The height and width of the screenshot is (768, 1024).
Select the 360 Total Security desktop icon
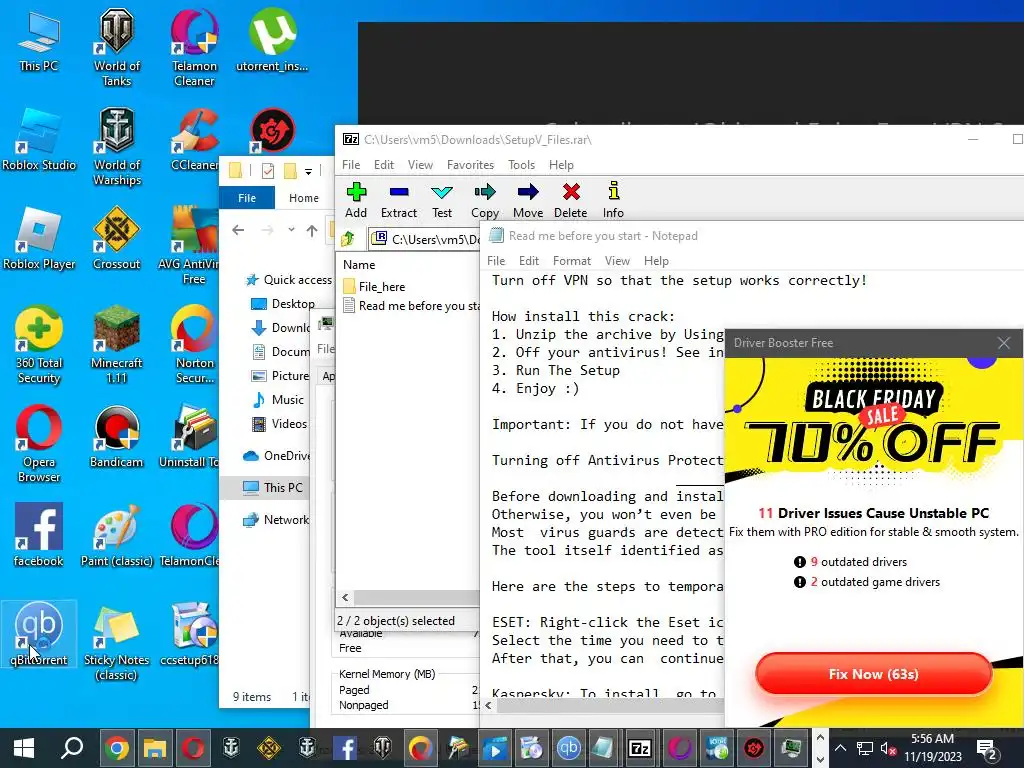tap(39, 345)
